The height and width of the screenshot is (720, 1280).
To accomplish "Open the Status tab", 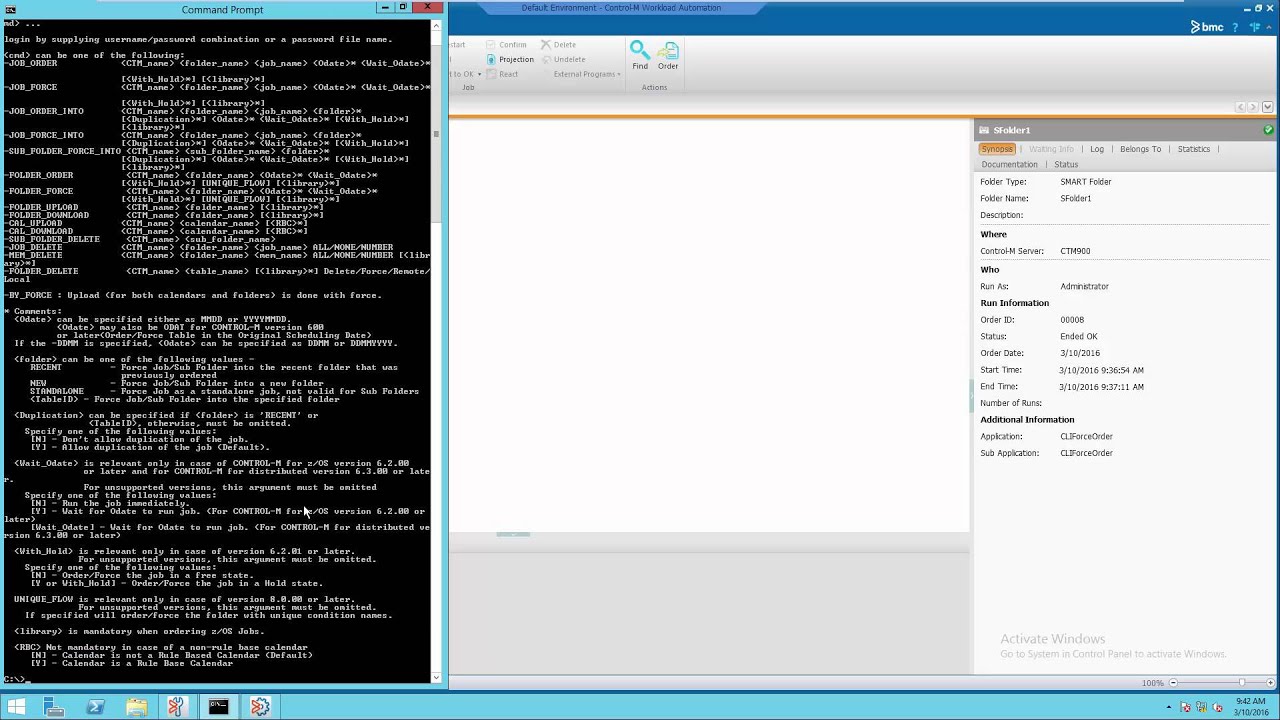I will coord(1066,164).
